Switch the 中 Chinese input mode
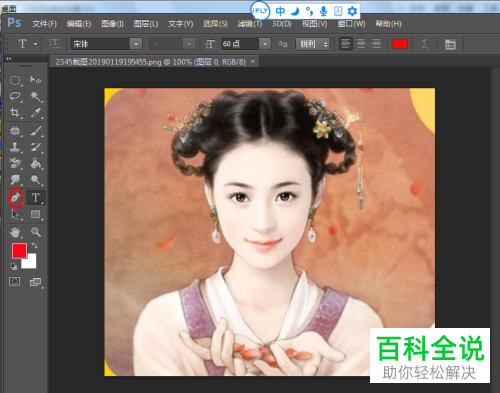Screen dimensions: 500x393 pos(280,11)
